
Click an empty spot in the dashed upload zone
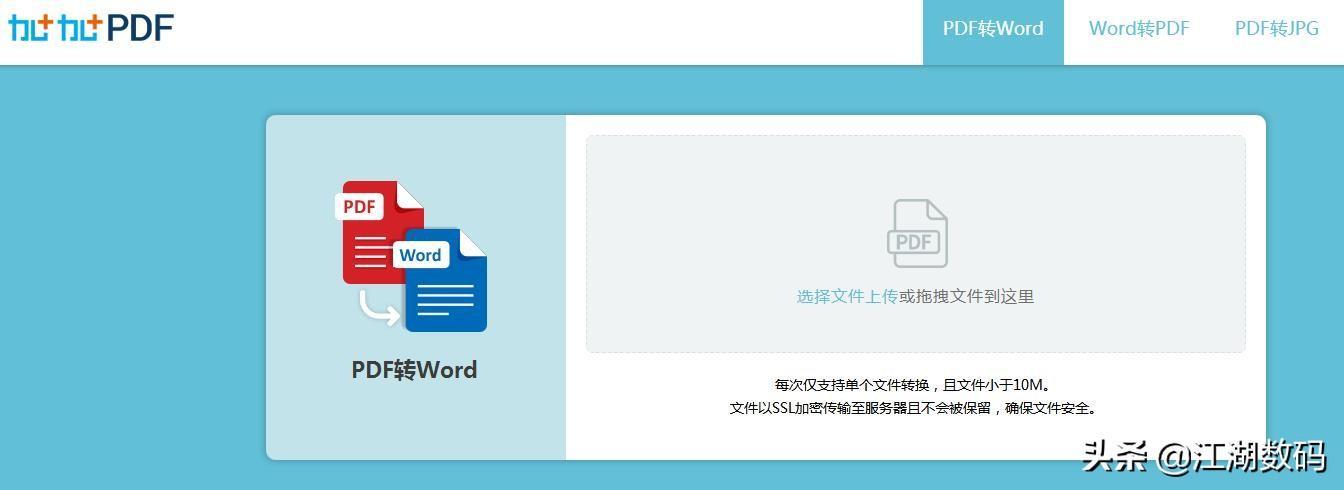click(700, 200)
